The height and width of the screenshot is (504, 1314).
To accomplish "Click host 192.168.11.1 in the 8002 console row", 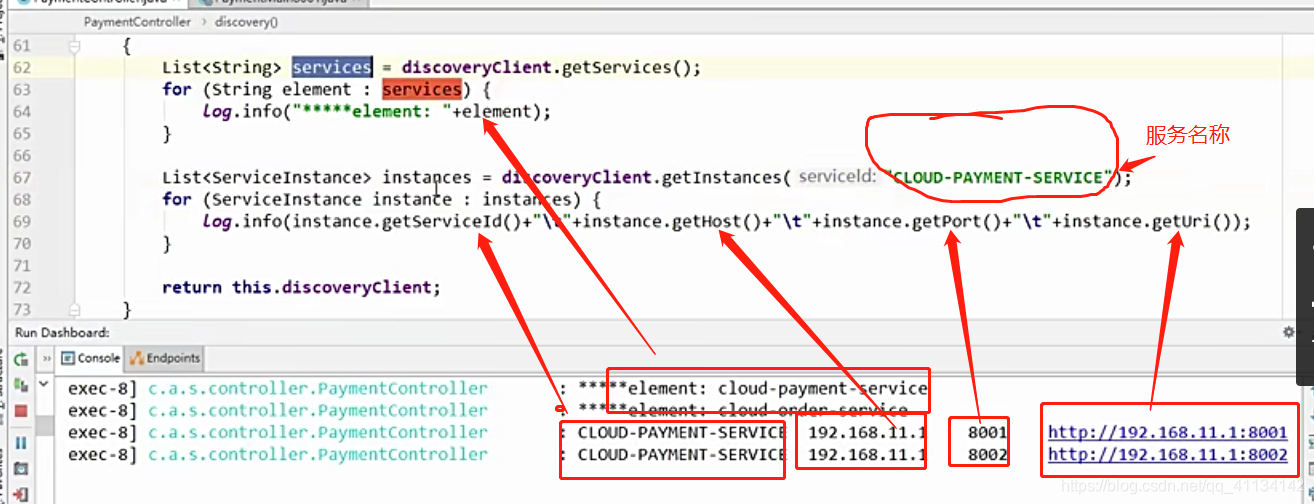I will coord(867,455).
